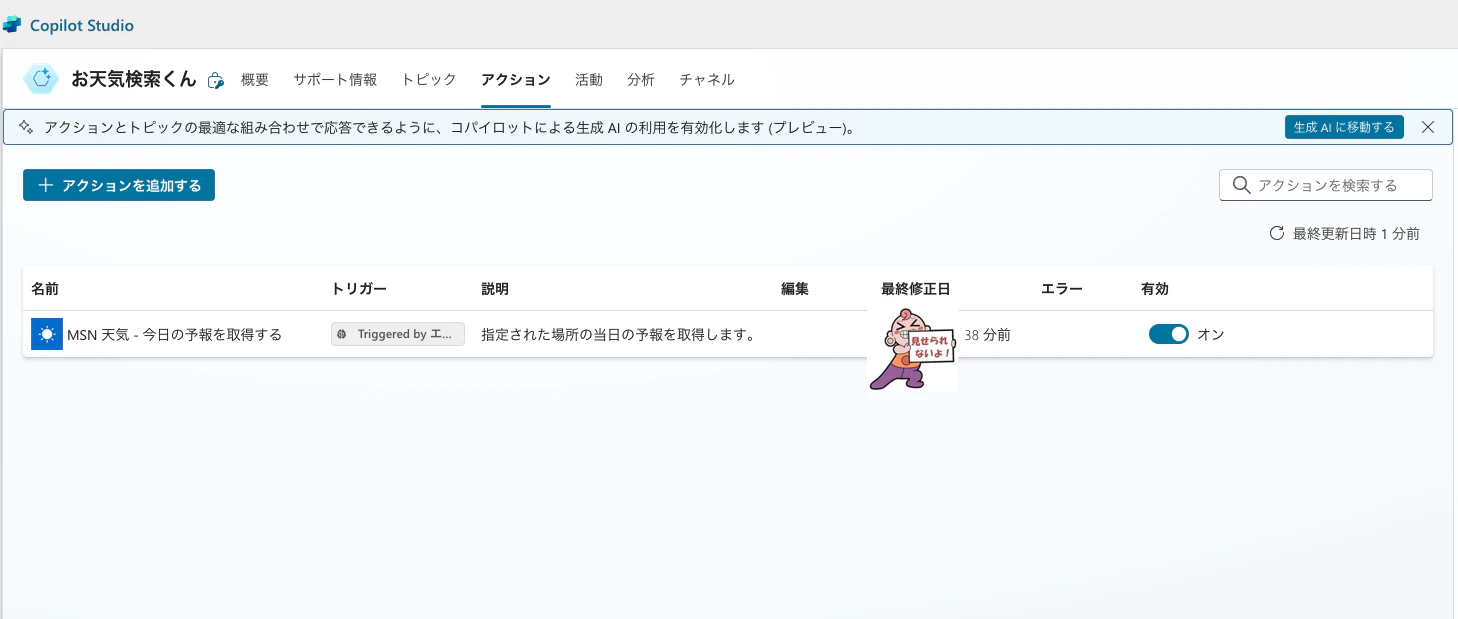Open the Triggered by trigger chip
The height and width of the screenshot is (619, 1458).
coord(398,334)
